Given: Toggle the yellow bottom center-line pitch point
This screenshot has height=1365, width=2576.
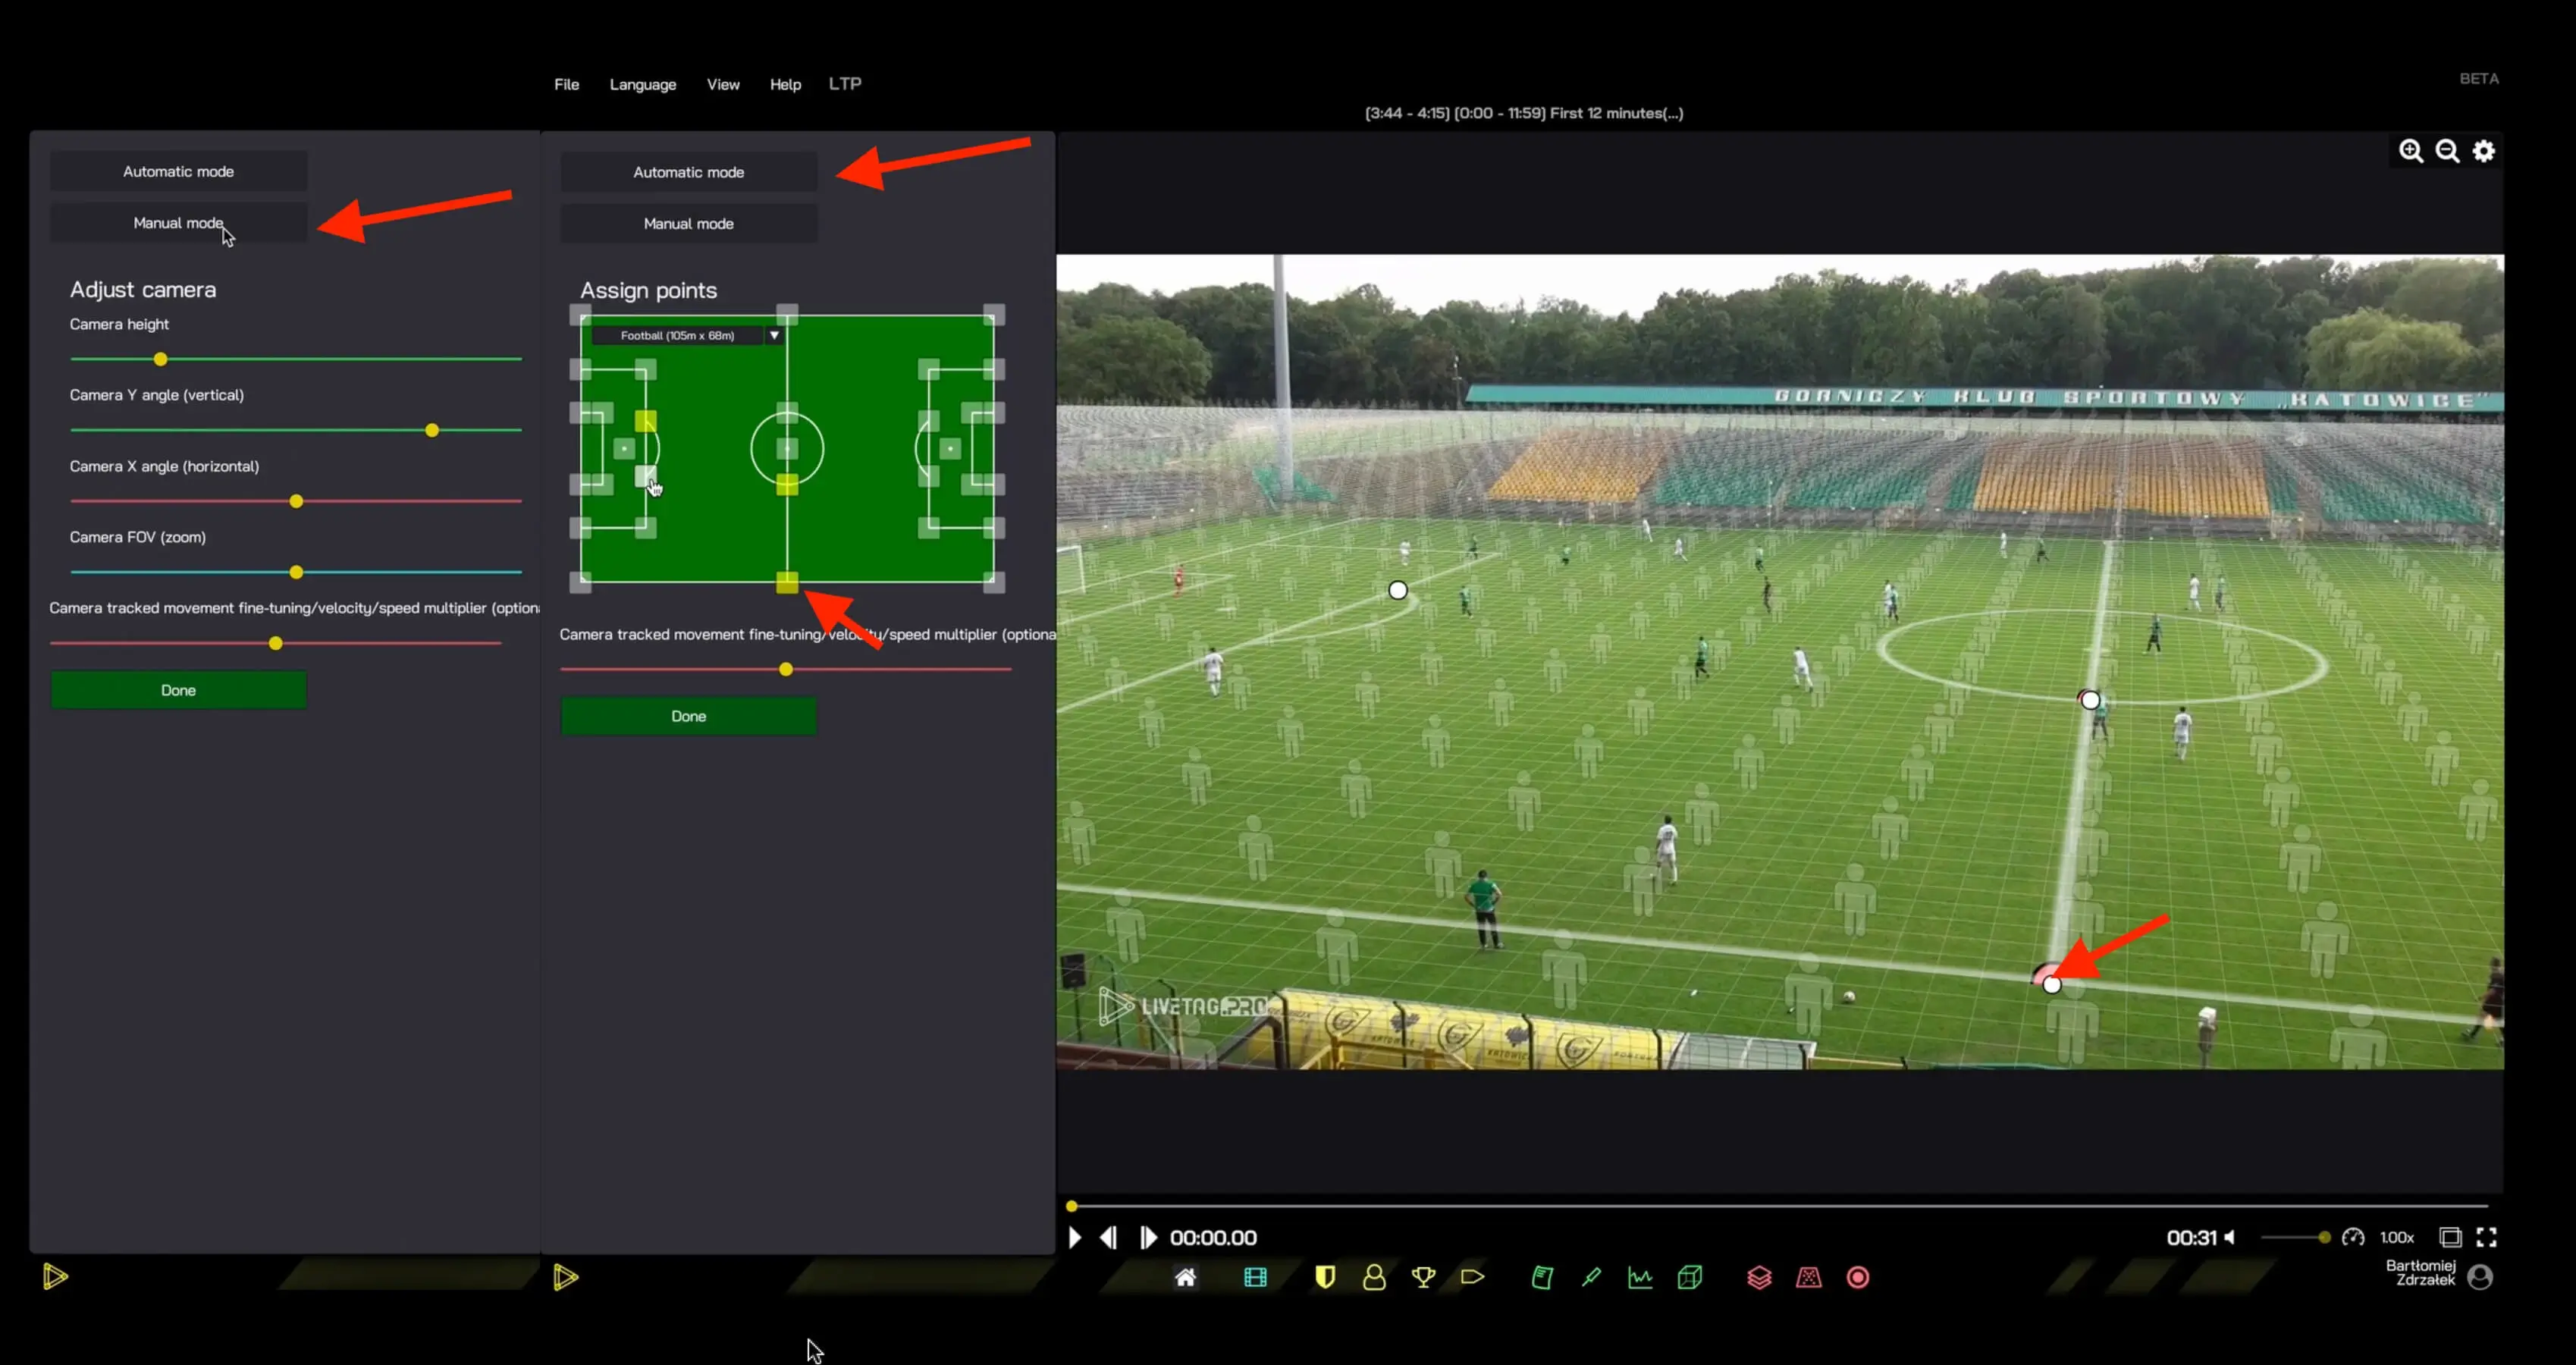Looking at the screenshot, I should (x=787, y=582).
